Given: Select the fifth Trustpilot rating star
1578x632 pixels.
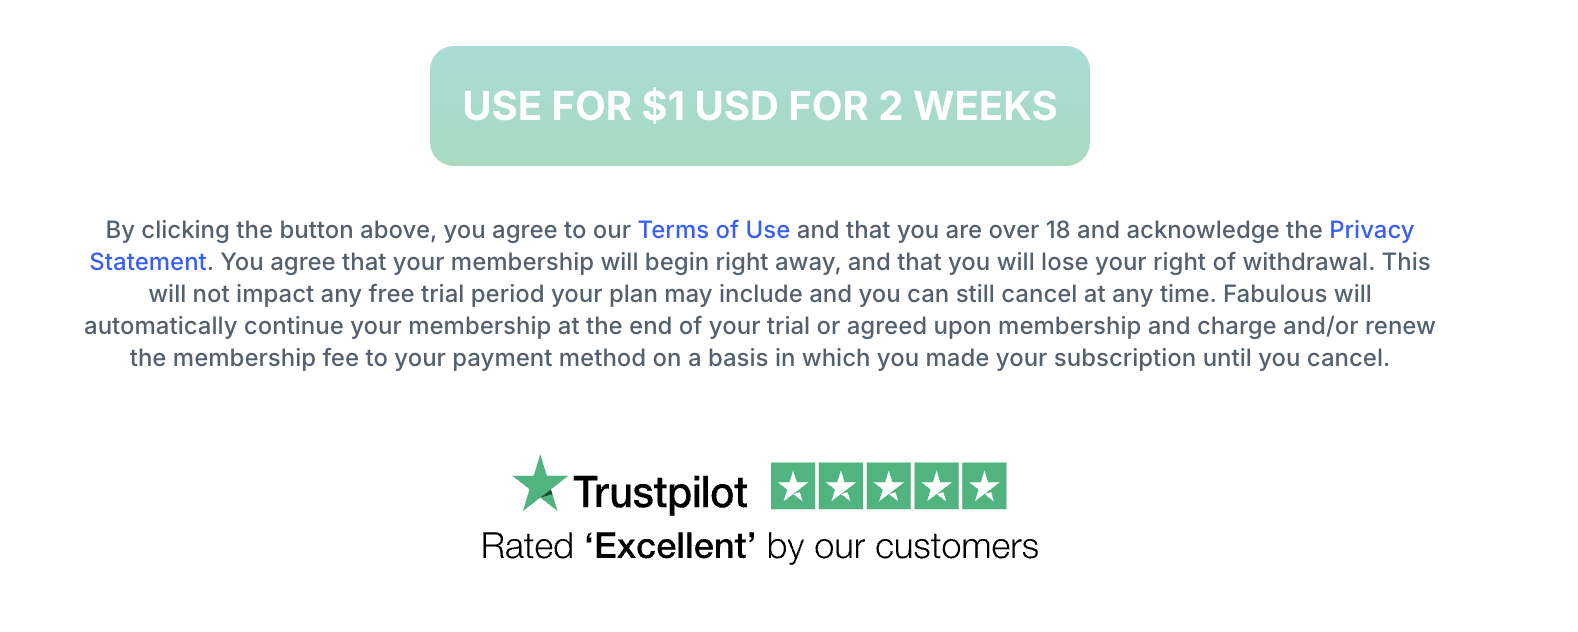Looking at the screenshot, I should click(984, 487).
